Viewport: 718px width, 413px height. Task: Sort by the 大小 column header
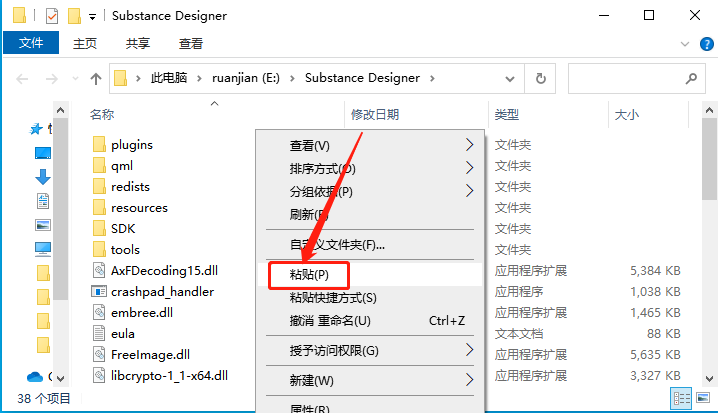[x=648, y=114]
